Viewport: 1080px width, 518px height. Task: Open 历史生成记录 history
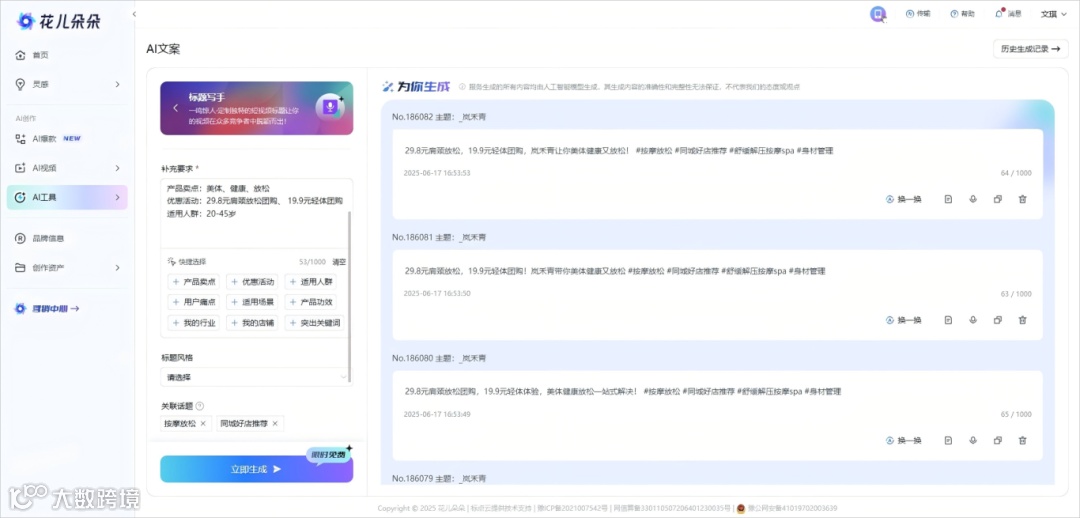tap(1030, 49)
